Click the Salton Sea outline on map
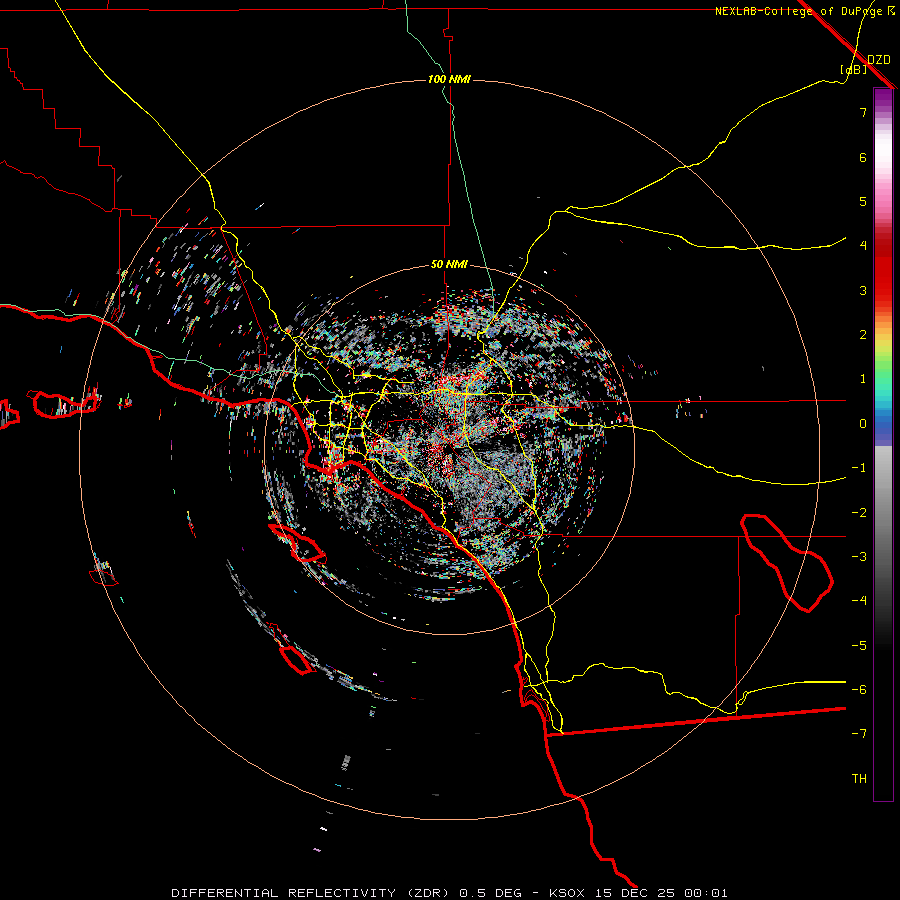 point(787,563)
